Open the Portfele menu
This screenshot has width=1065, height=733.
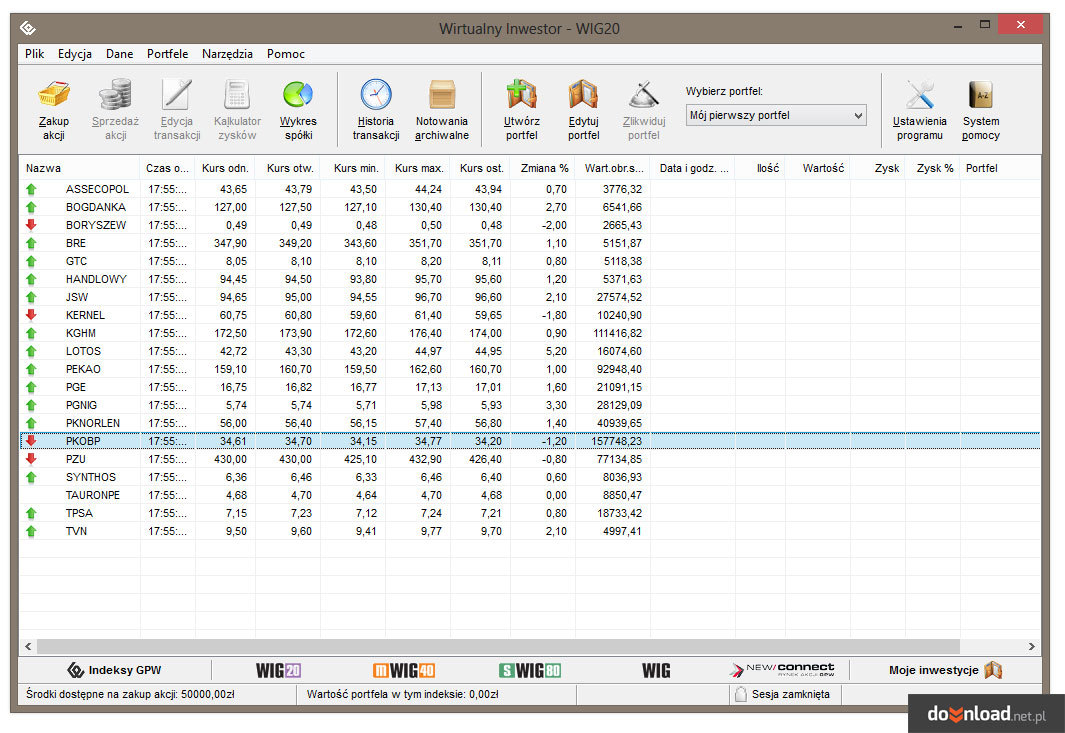coord(168,54)
